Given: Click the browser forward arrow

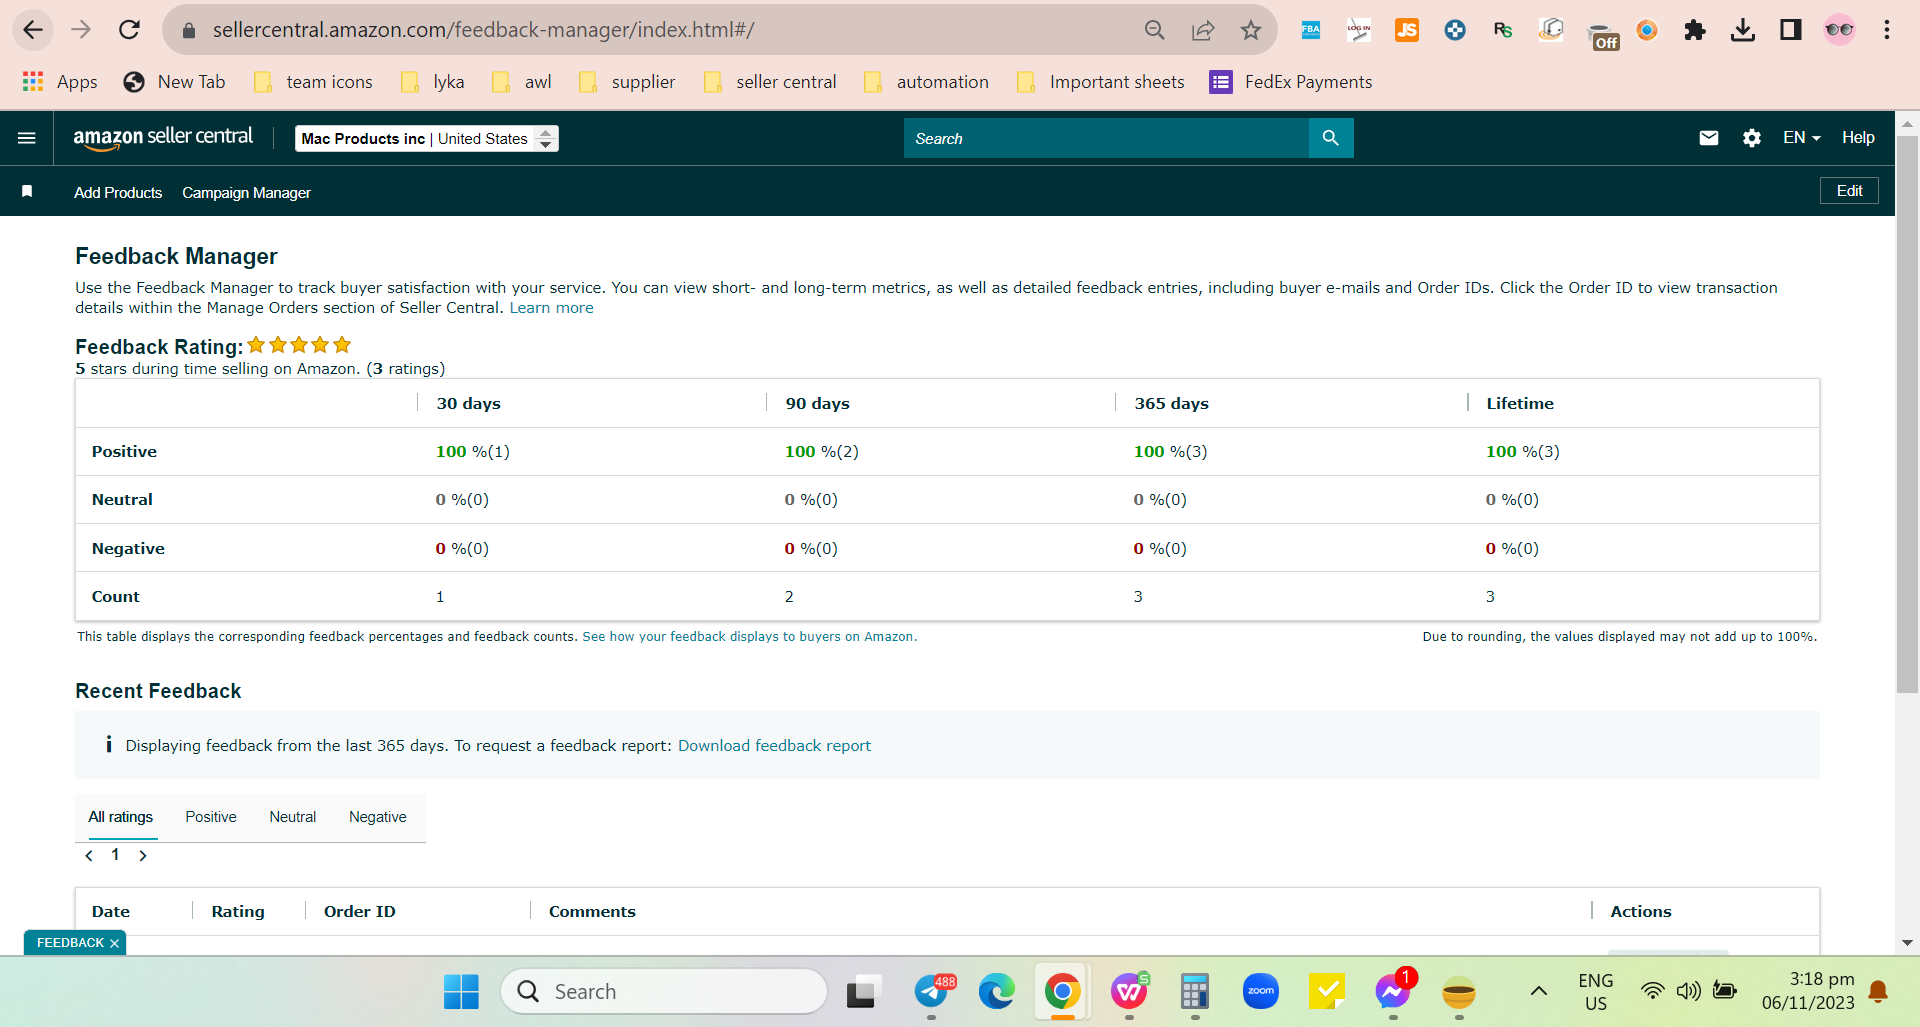Looking at the screenshot, I should (81, 30).
